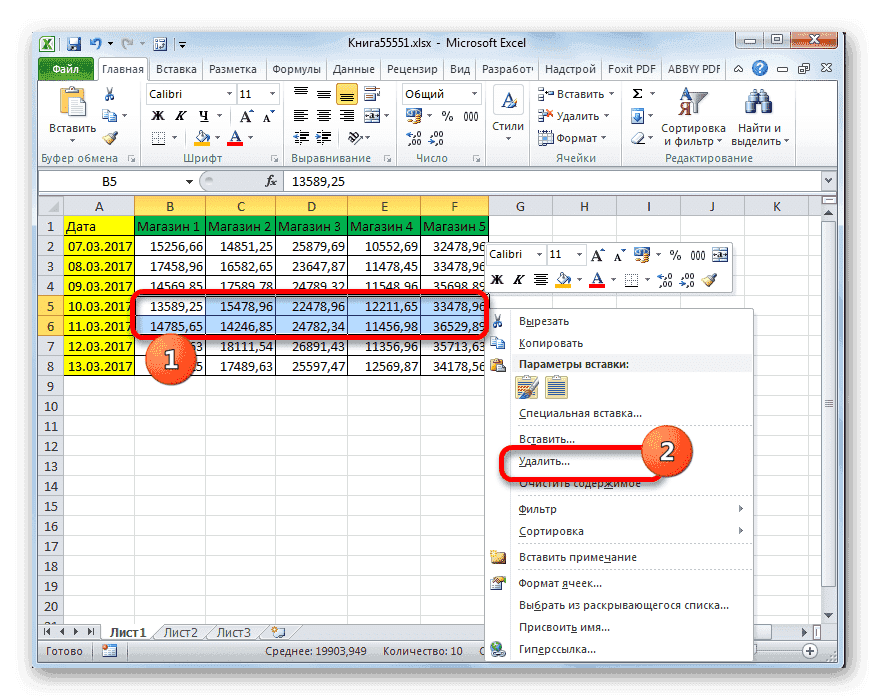This screenshot has width=878, height=700.
Task: Open the Общий number format dropdown
Action: 475,92
